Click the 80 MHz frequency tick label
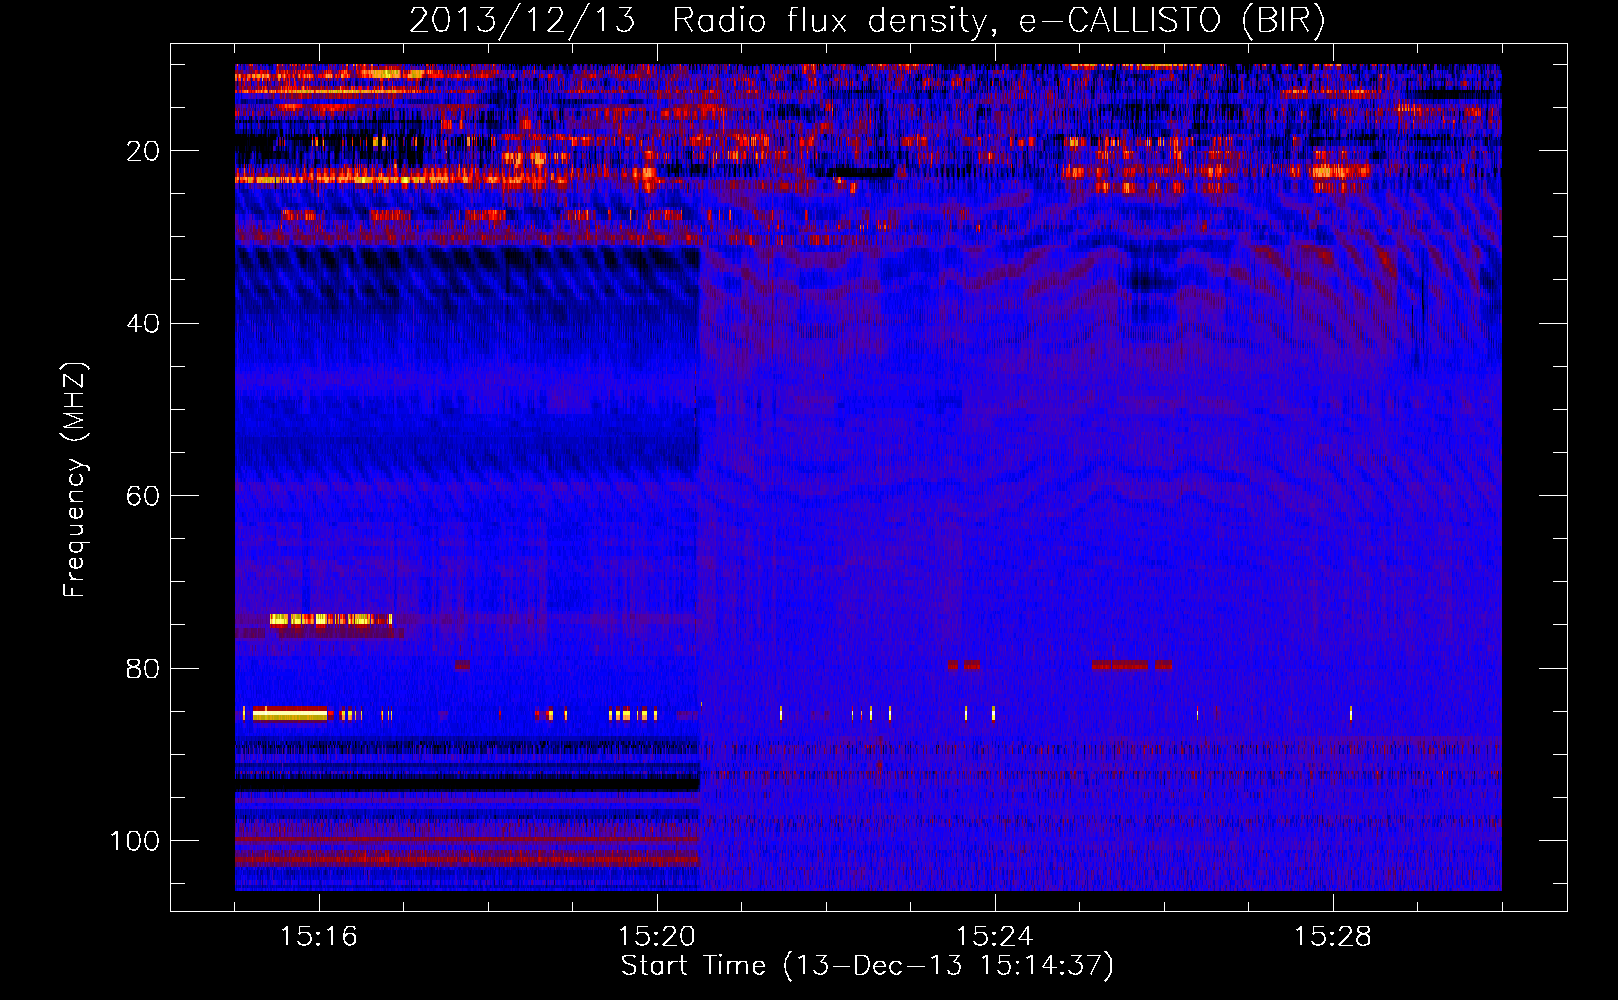Image resolution: width=1618 pixels, height=1000 pixels. pyautogui.click(x=144, y=668)
